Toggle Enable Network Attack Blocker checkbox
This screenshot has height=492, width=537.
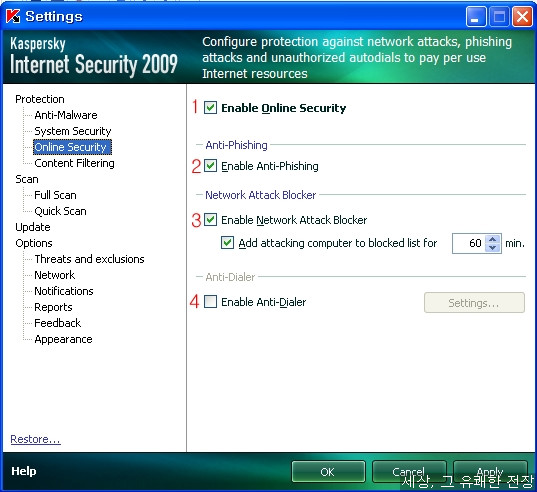210,219
